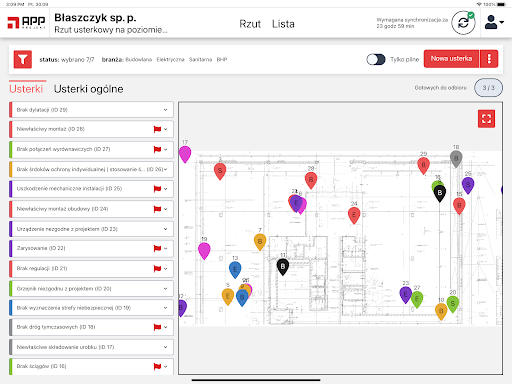This screenshot has height=384, width=512.
Task: Tap the red flag on Brak regulacji (ID 21)
Action: click(x=157, y=269)
